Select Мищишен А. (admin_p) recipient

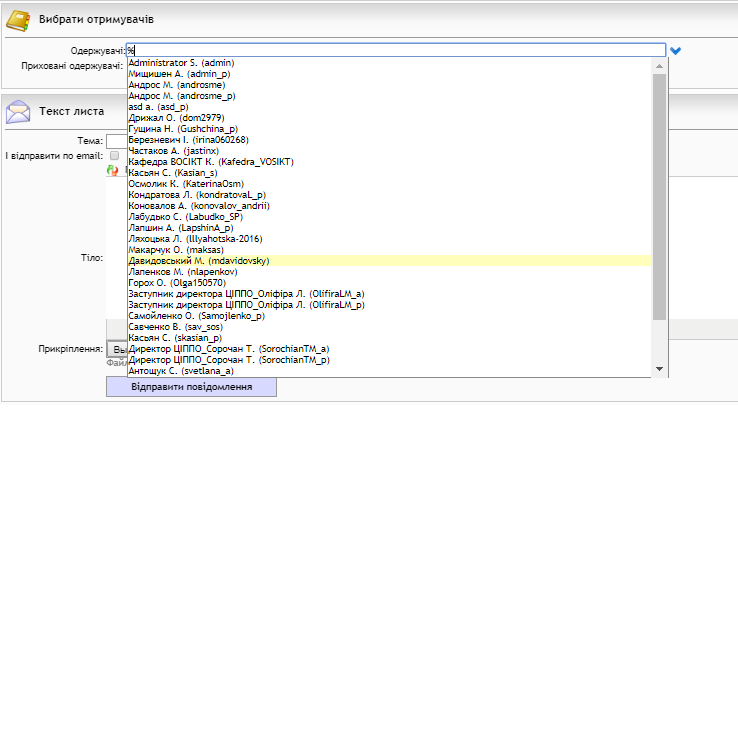[x=389, y=74]
